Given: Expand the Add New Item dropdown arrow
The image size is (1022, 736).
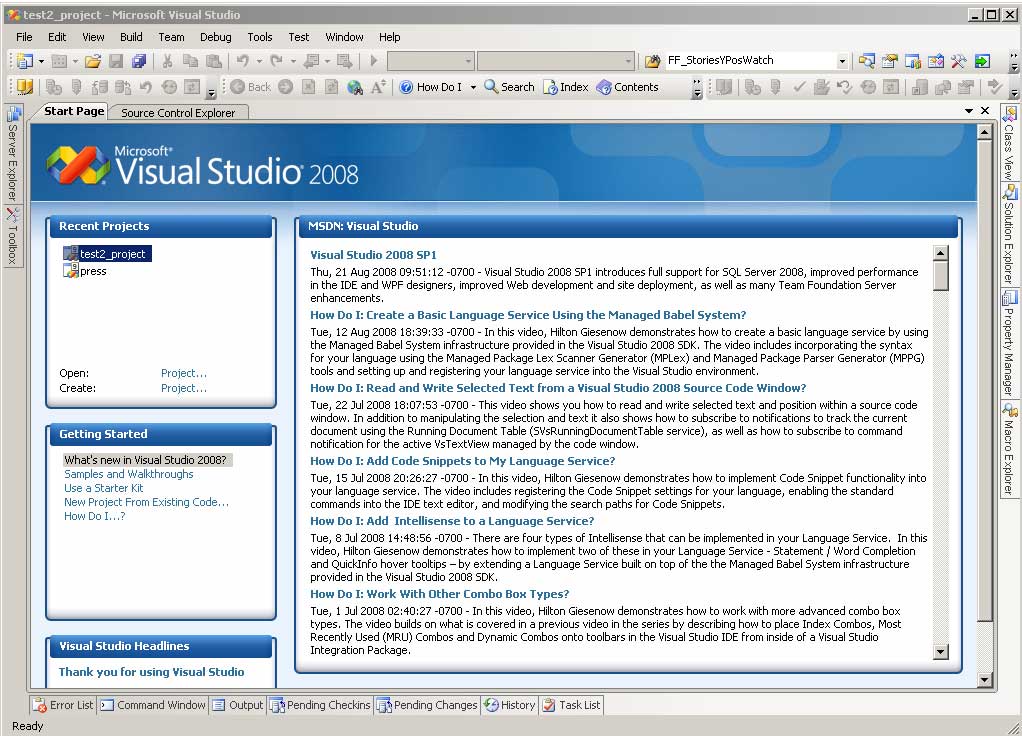Looking at the screenshot, I should 75,61.
